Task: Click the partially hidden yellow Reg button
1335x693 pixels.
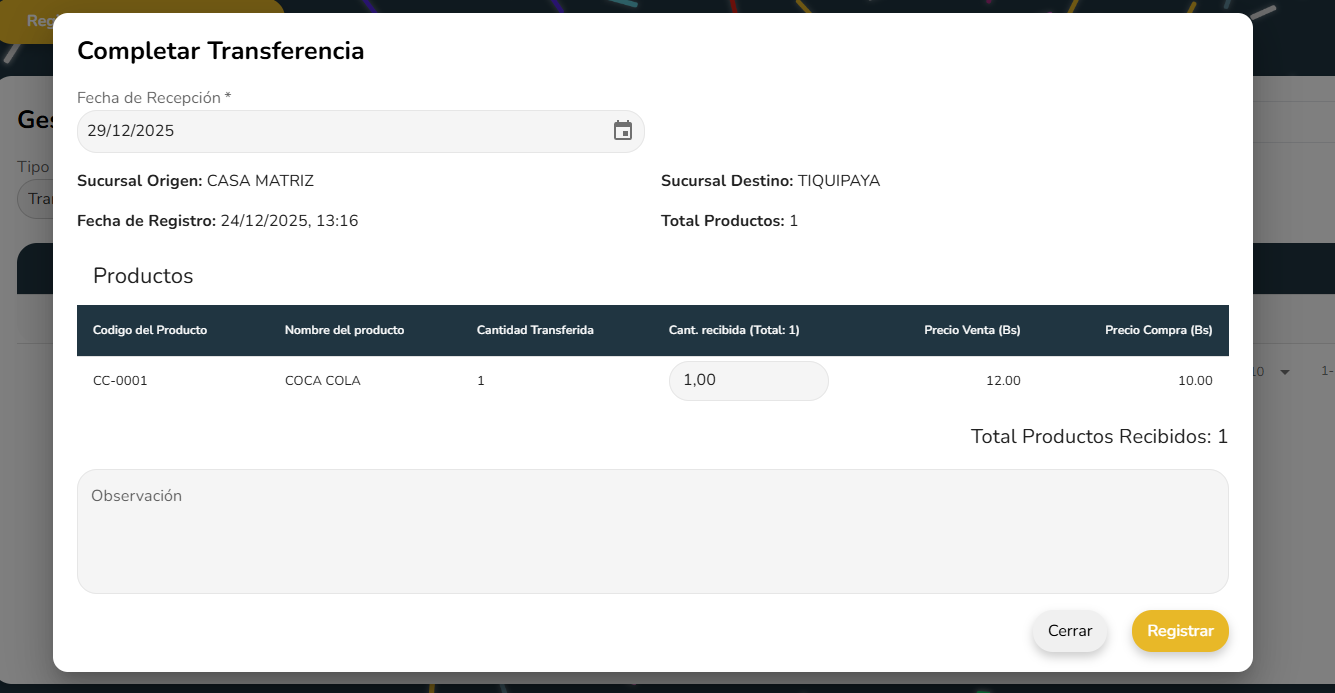Action: (x=28, y=21)
